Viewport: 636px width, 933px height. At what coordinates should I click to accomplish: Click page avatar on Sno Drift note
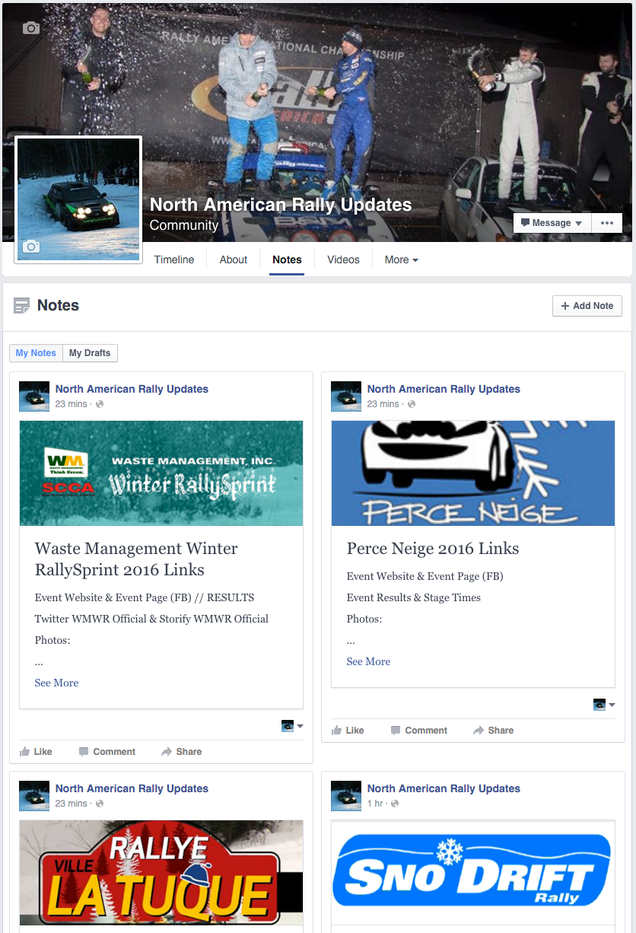346,796
